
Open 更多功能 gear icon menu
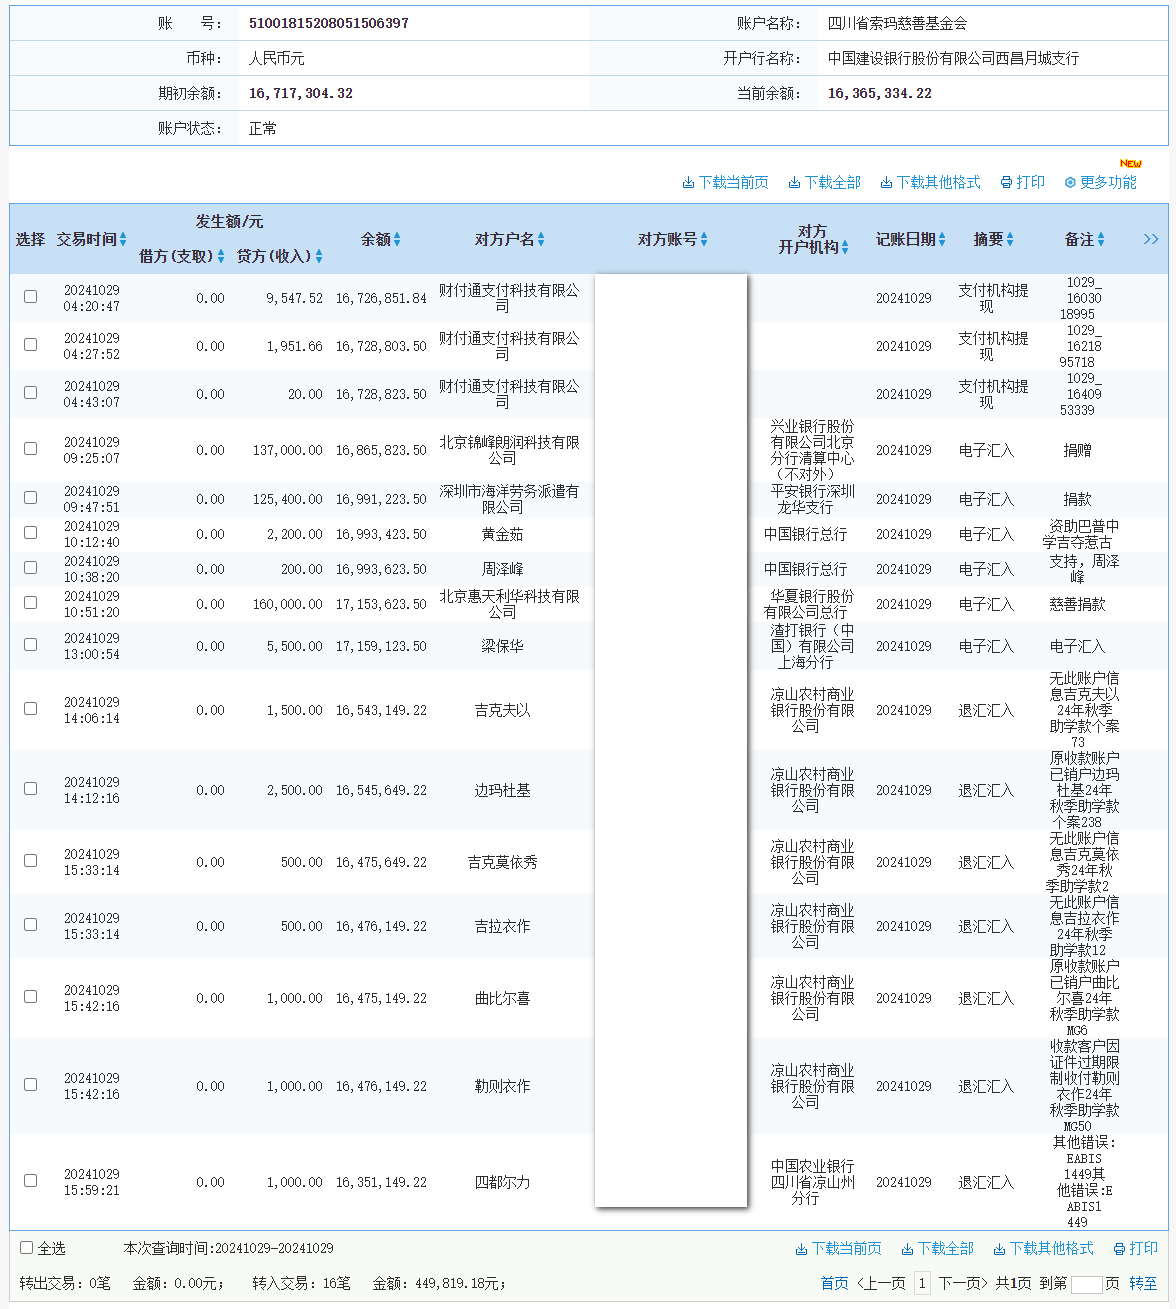pos(1070,183)
